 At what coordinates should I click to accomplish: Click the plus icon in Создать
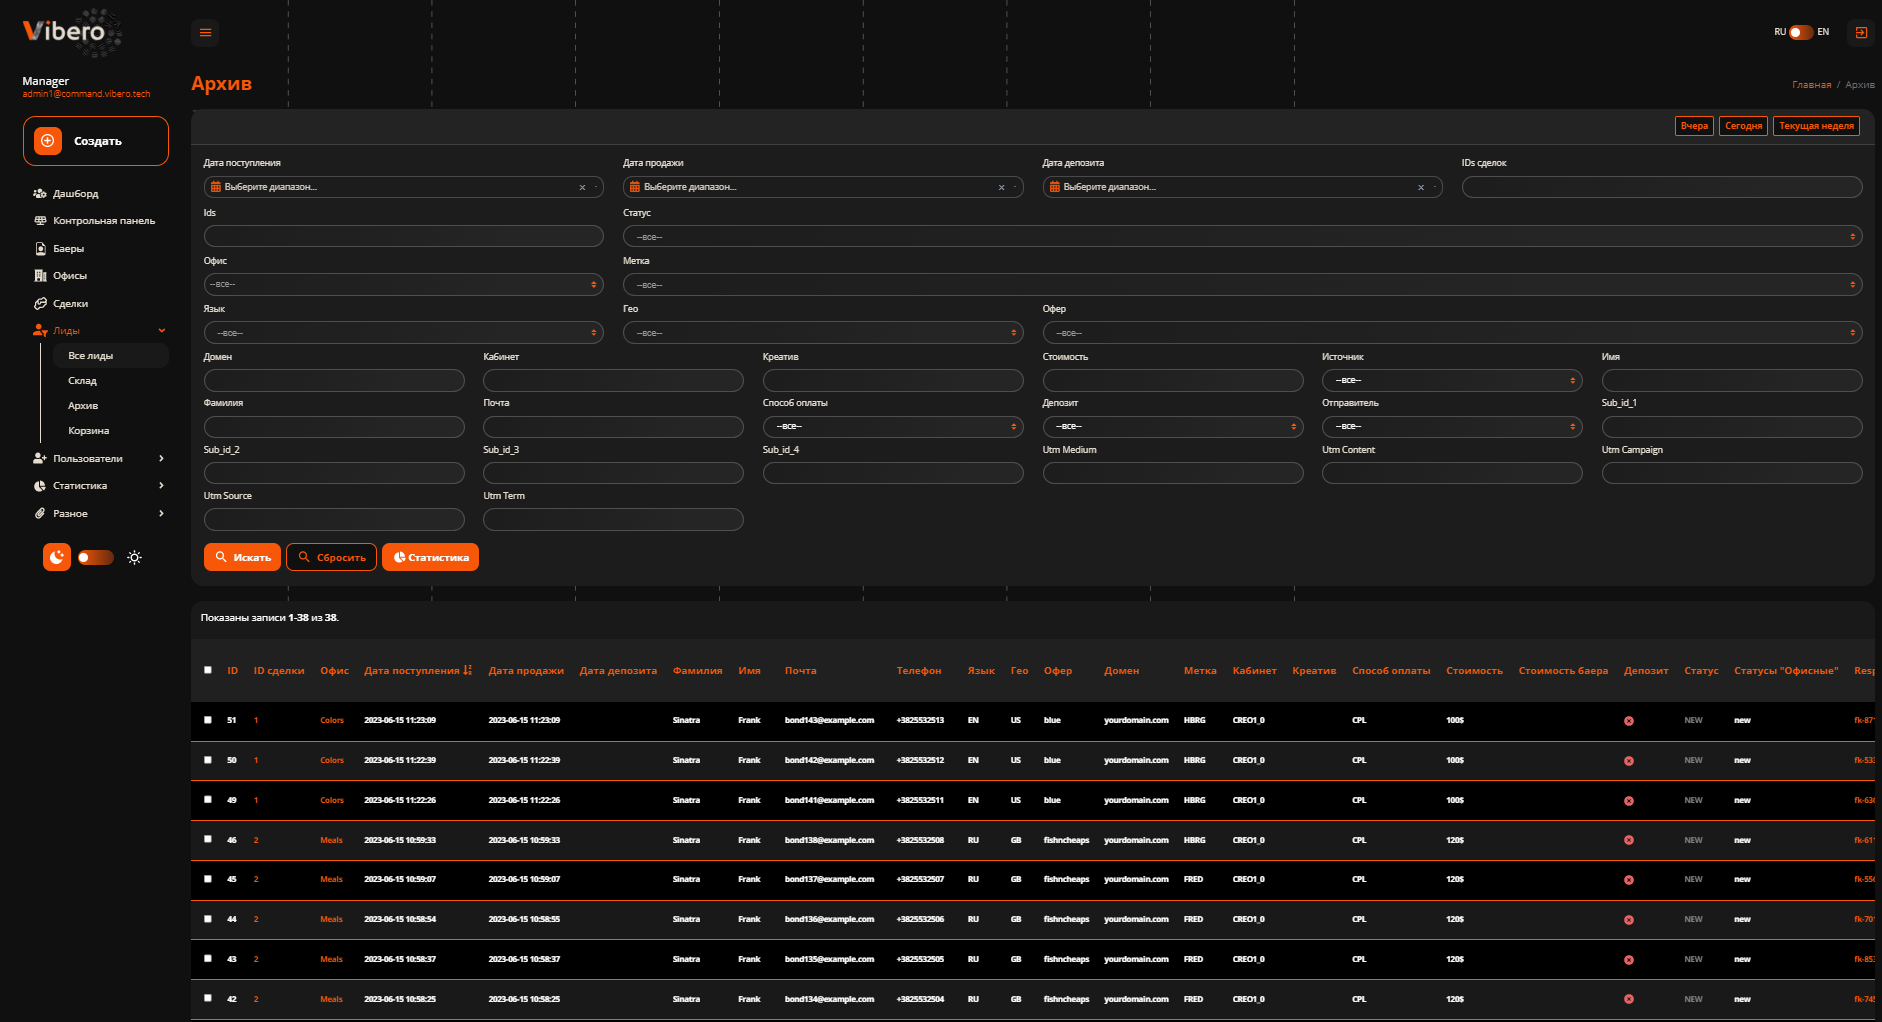coord(48,141)
